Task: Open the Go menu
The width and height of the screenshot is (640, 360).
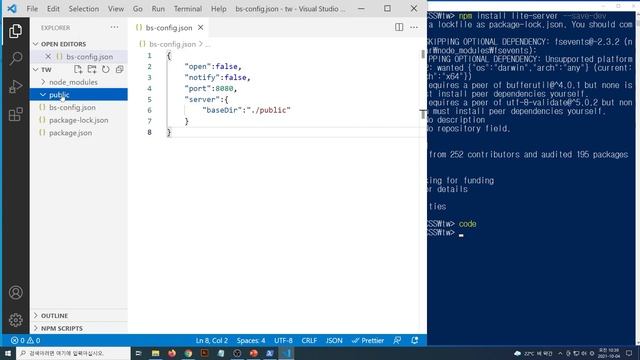Action: 138,9
